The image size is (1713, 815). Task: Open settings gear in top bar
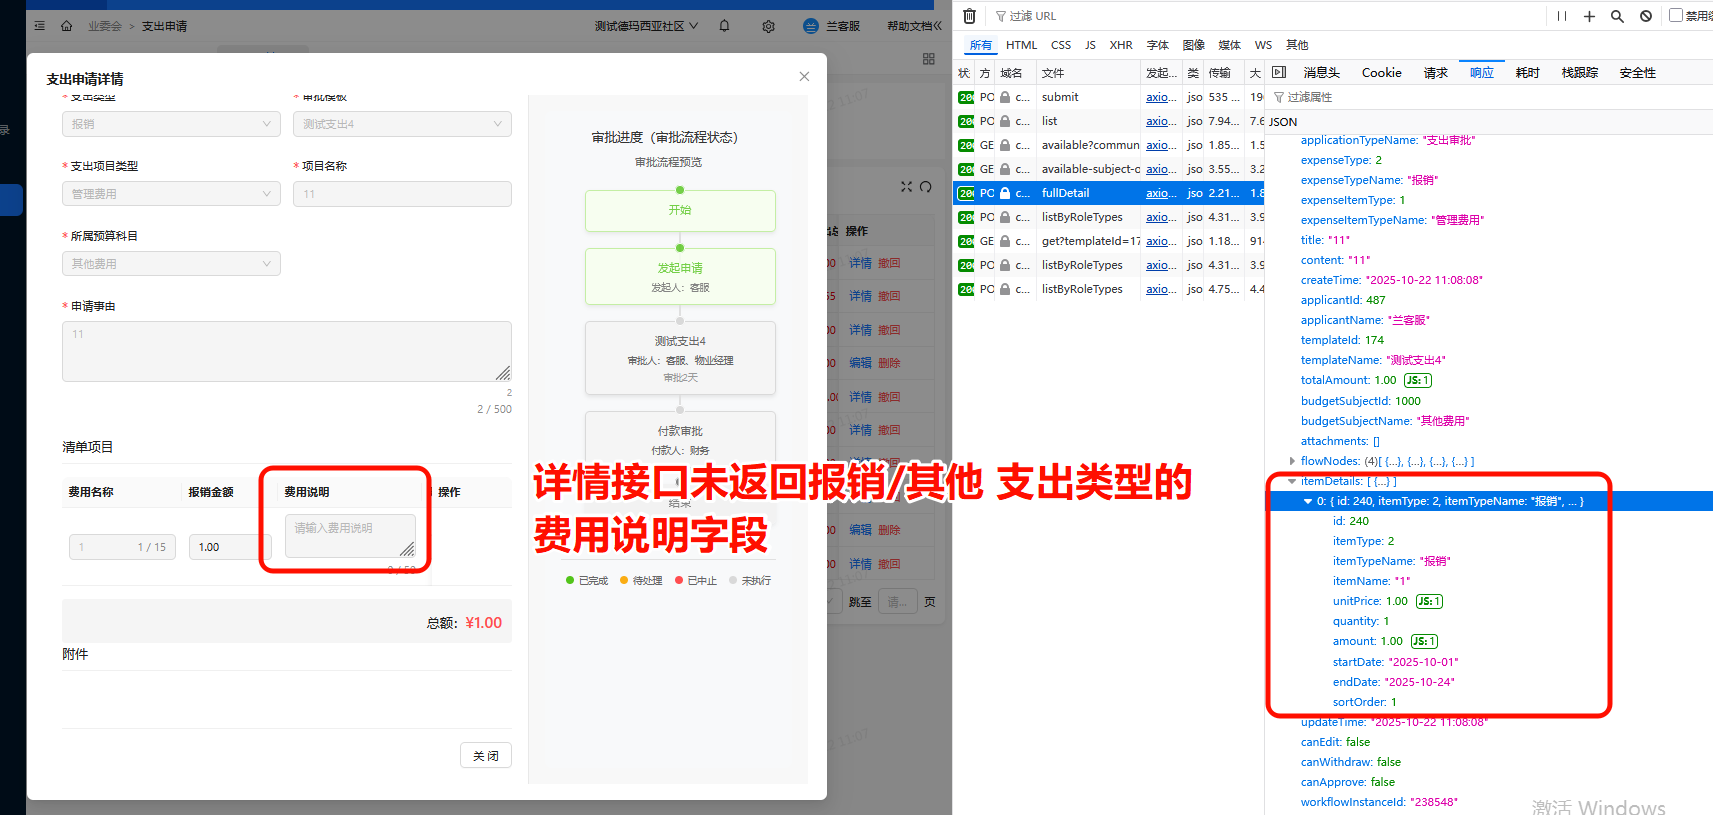[x=768, y=26]
